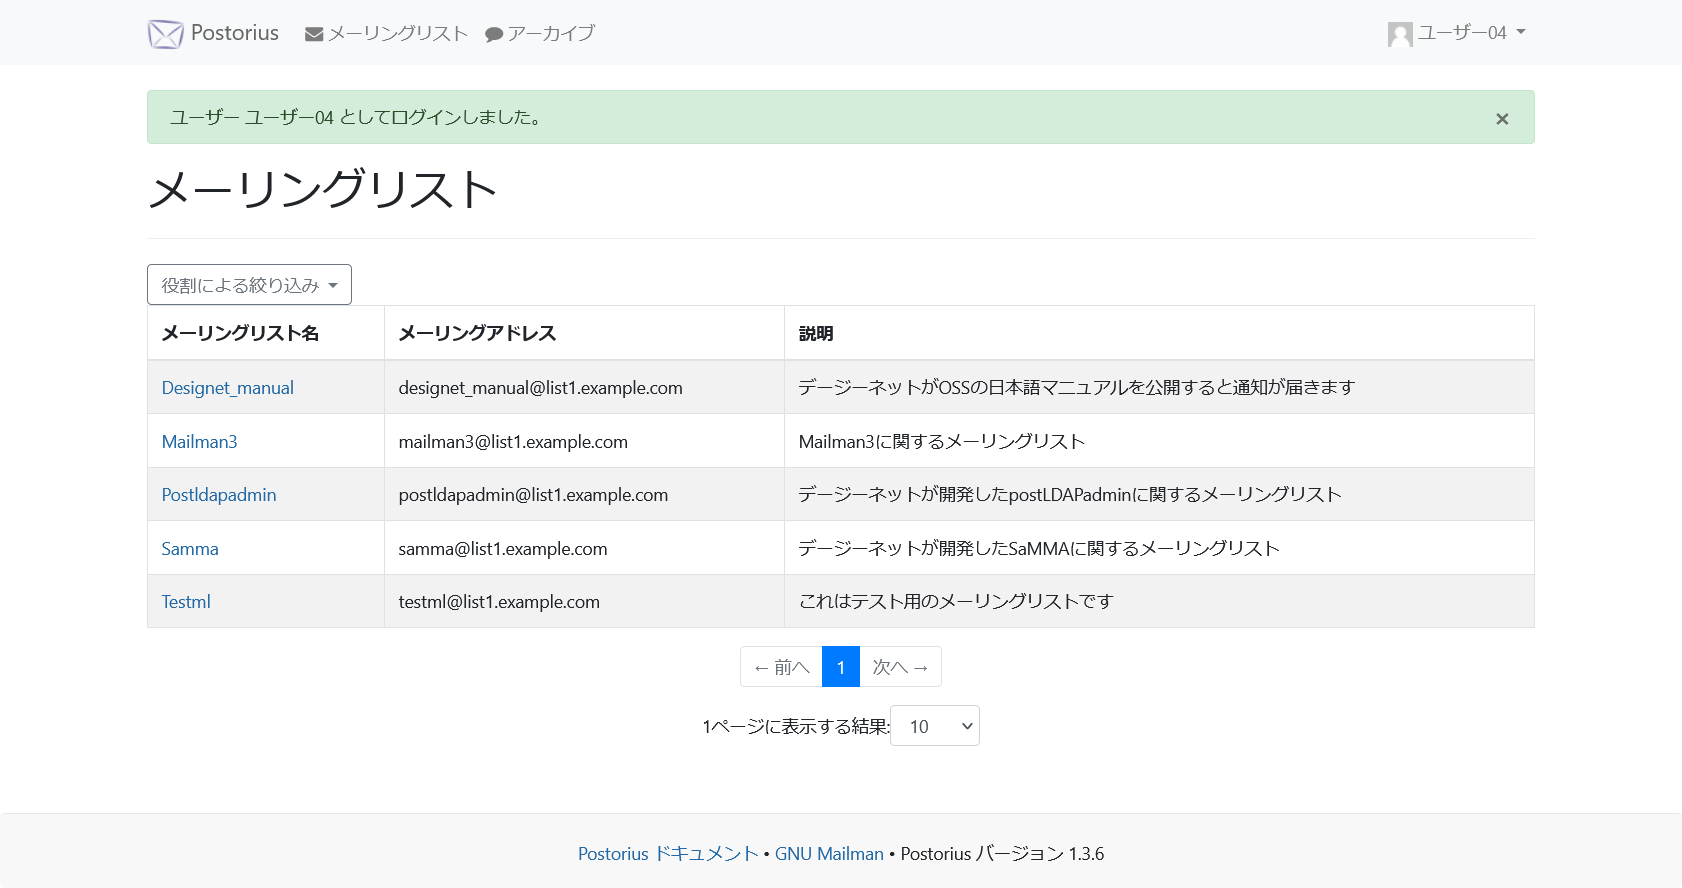Open the results-per-page select showing 10

pyautogui.click(x=935, y=726)
